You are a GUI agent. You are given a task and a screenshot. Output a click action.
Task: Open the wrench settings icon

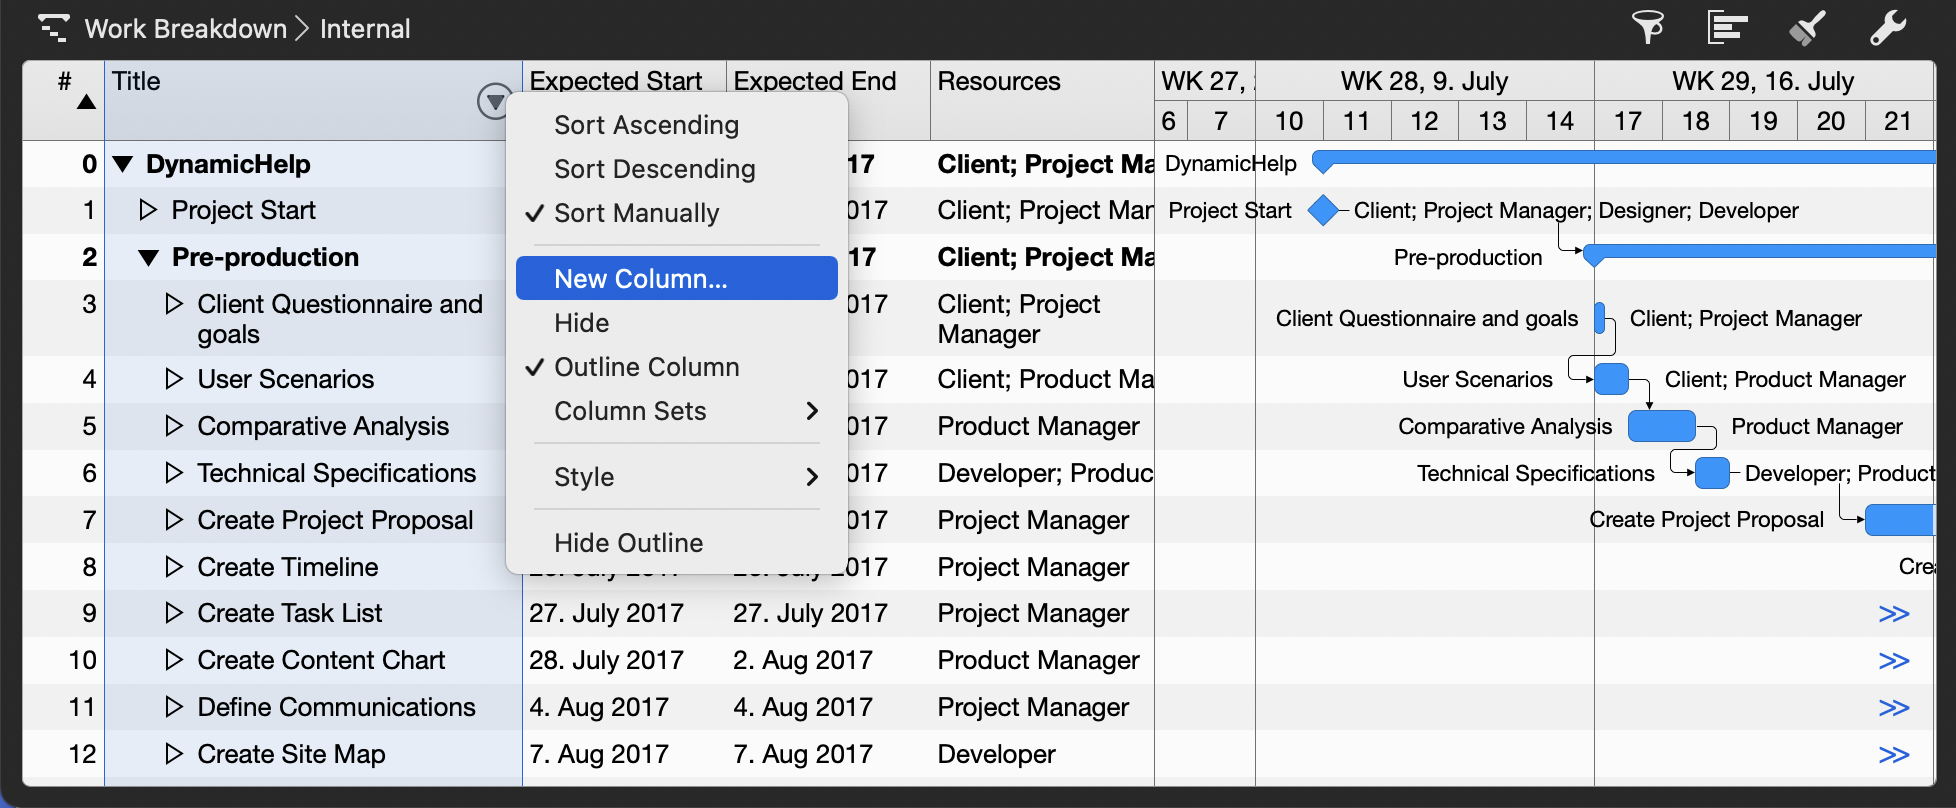[x=1888, y=28]
